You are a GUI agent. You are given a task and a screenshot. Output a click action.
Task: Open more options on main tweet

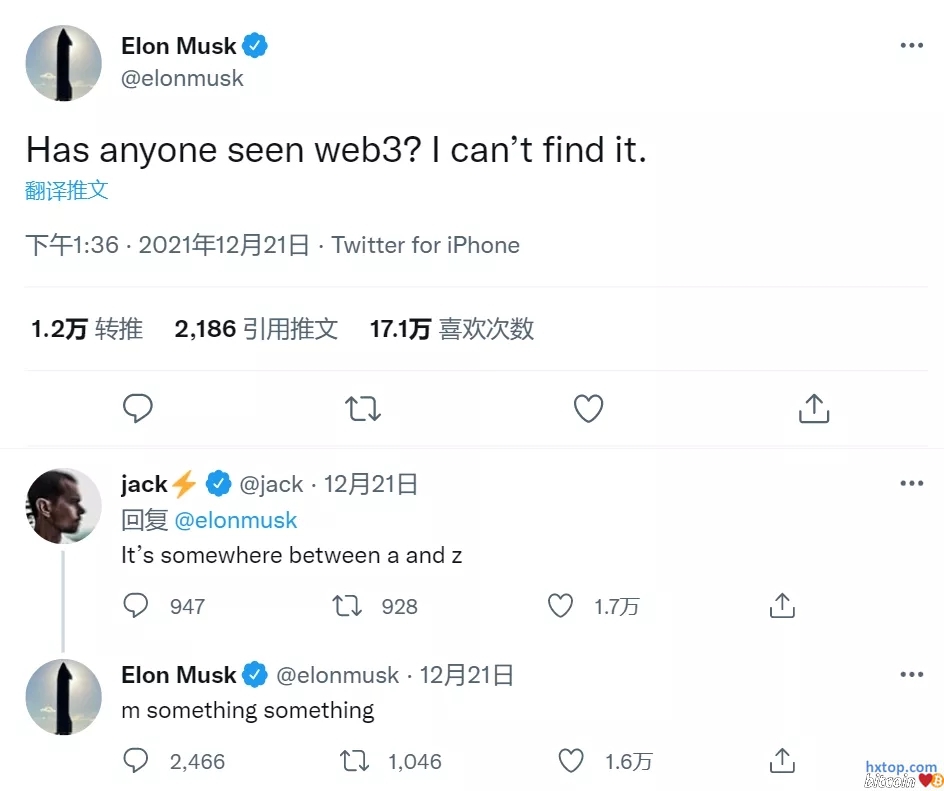click(x=911, y=46)
